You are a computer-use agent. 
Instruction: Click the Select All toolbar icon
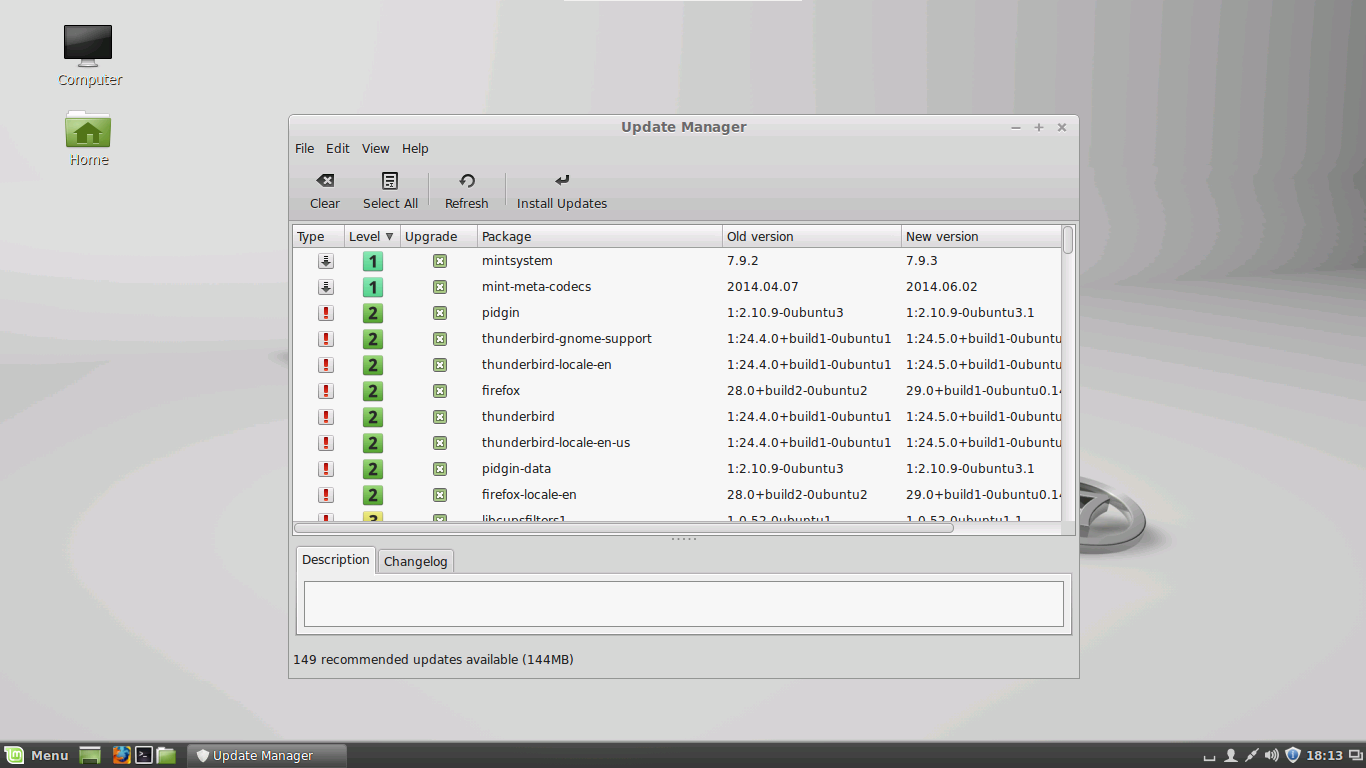390,181
